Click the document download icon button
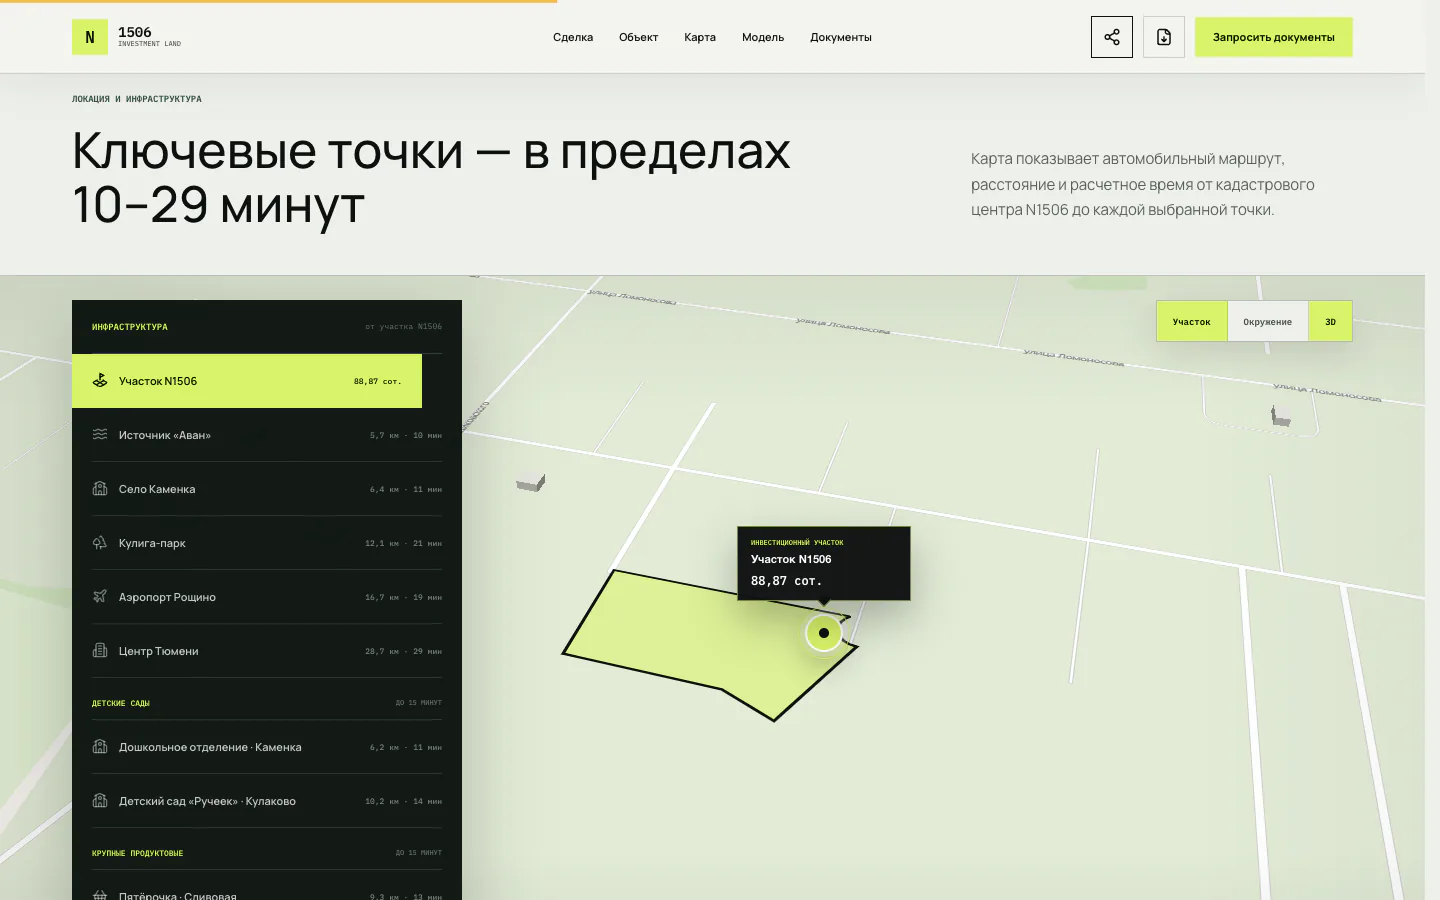The height and width of the screenshot is (900, 1440). click(1164, 37)
